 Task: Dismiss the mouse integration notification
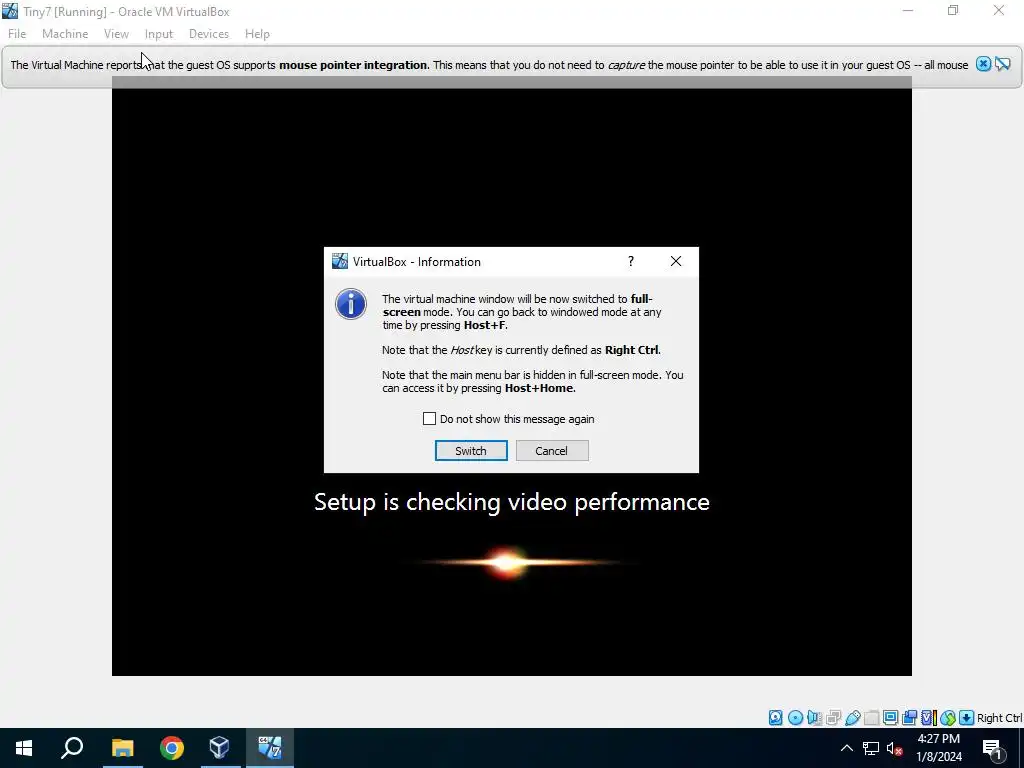point(983,64)
